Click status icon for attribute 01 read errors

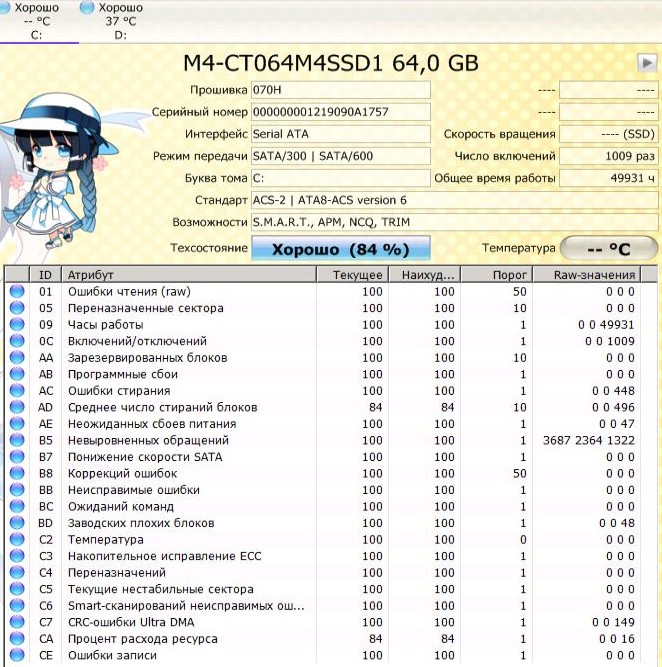click(x=17, y=291)
